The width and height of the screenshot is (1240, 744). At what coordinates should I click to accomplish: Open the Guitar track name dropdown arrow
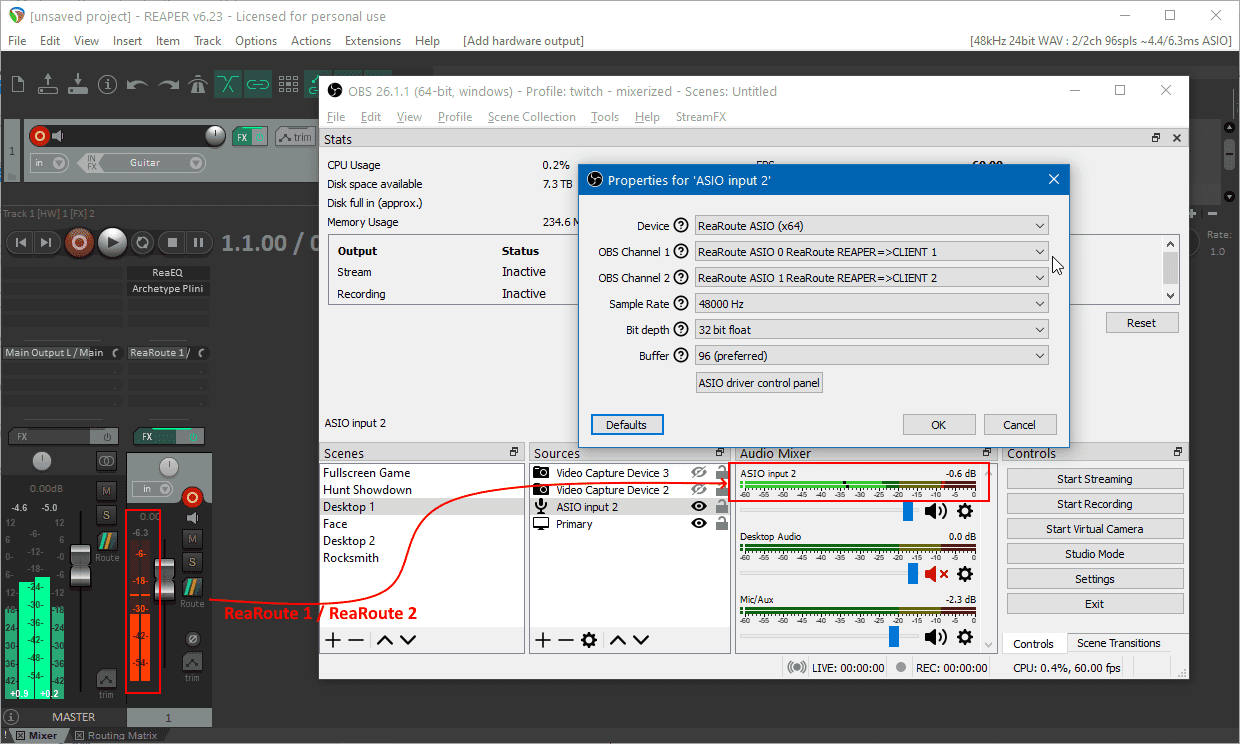pyautogui.click(x=196, y=163)
